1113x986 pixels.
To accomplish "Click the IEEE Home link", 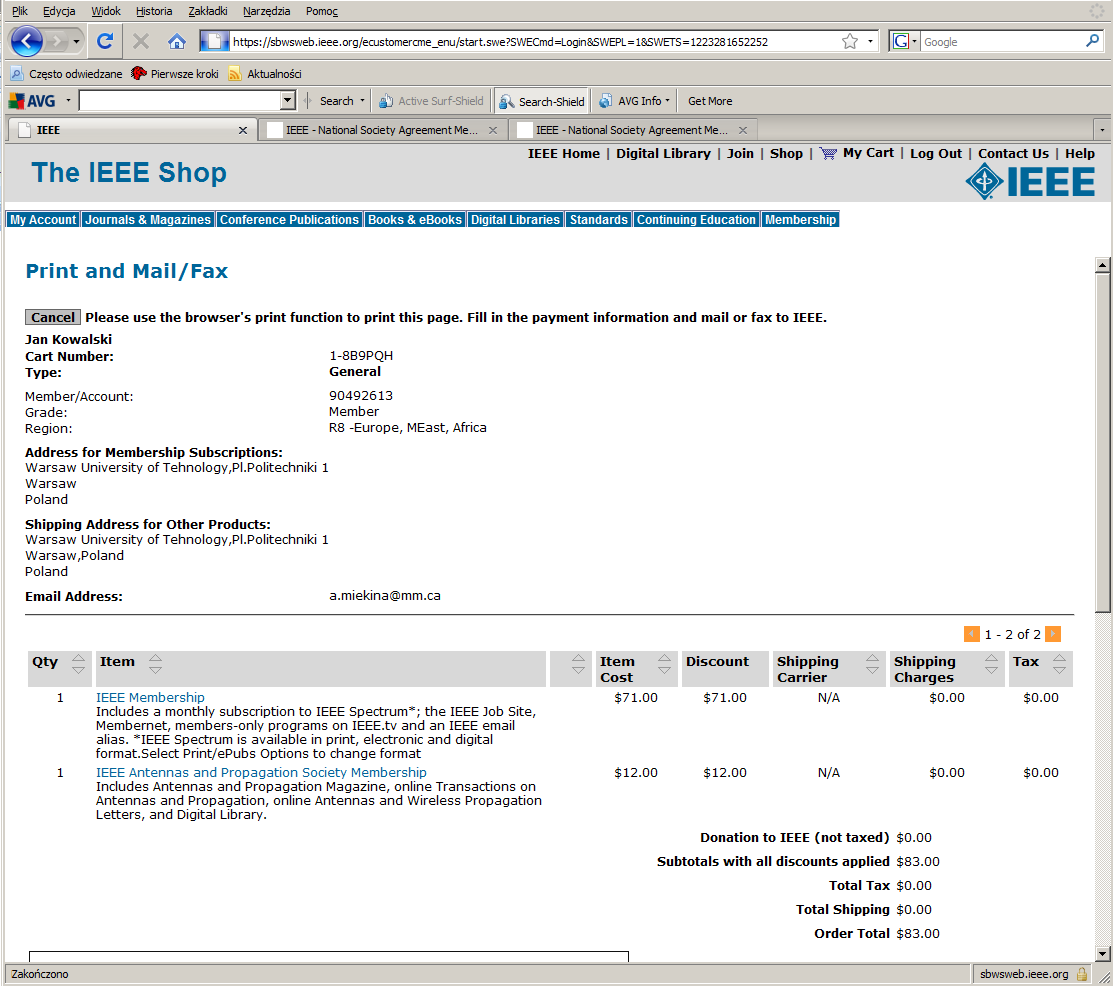I will (x=564, y=153).
